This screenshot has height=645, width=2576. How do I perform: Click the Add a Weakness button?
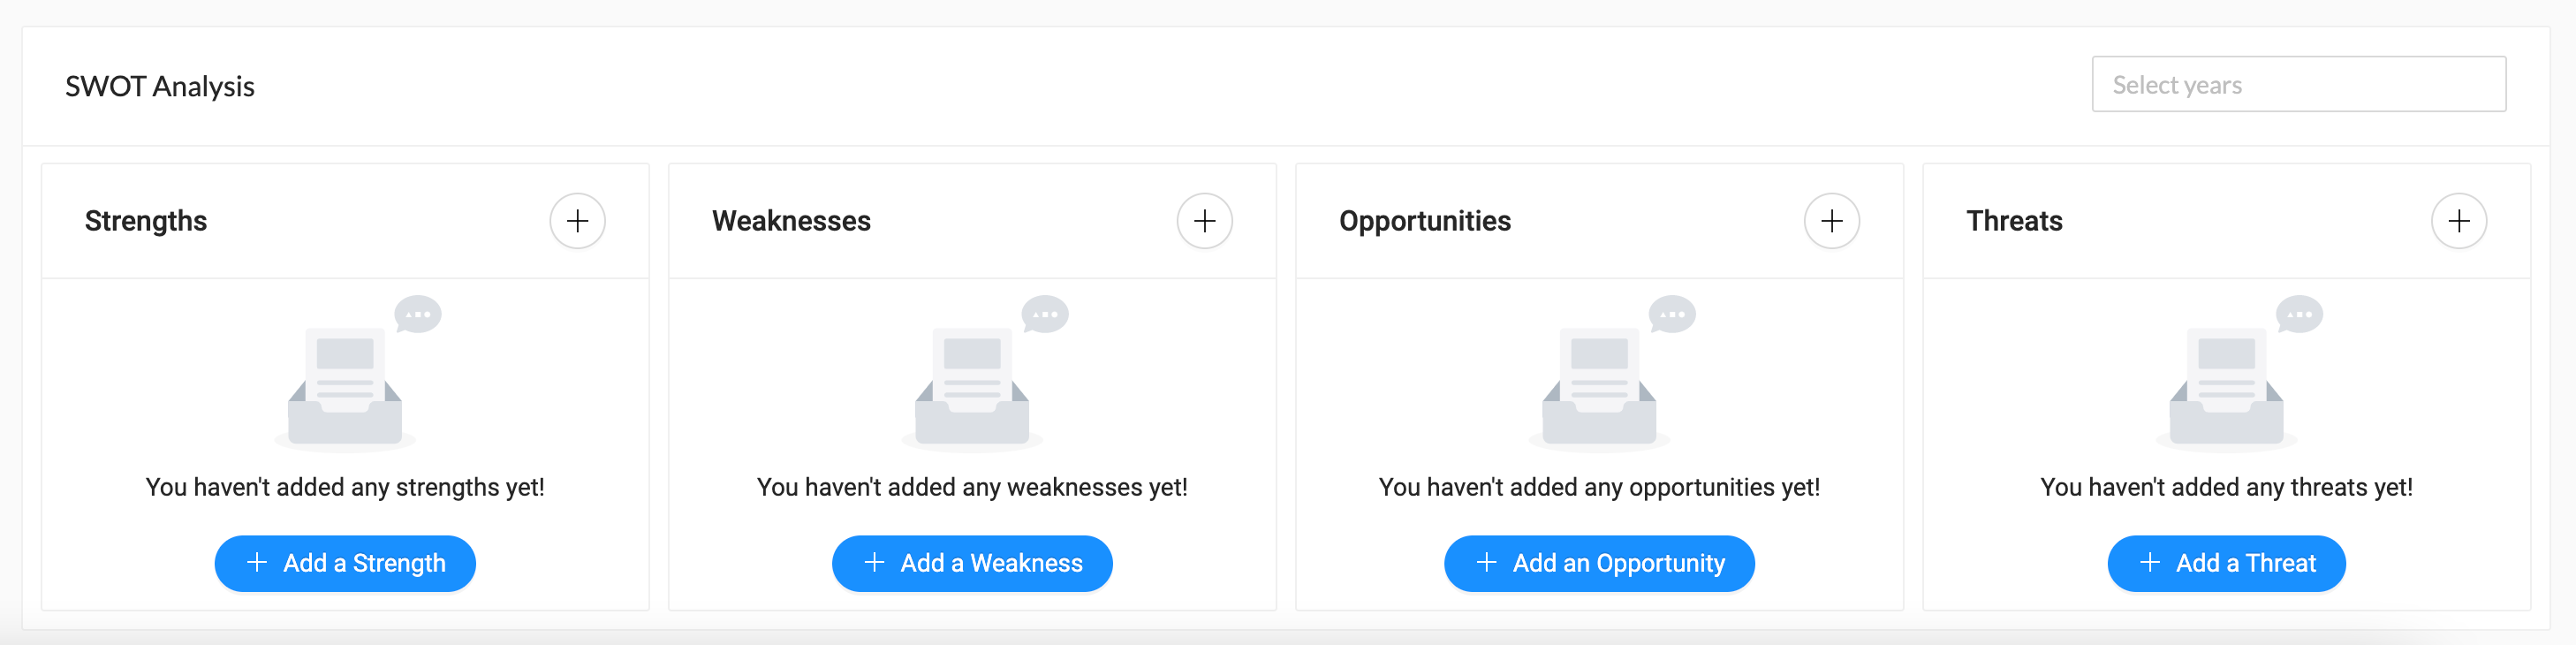click(x=972, y=563)
